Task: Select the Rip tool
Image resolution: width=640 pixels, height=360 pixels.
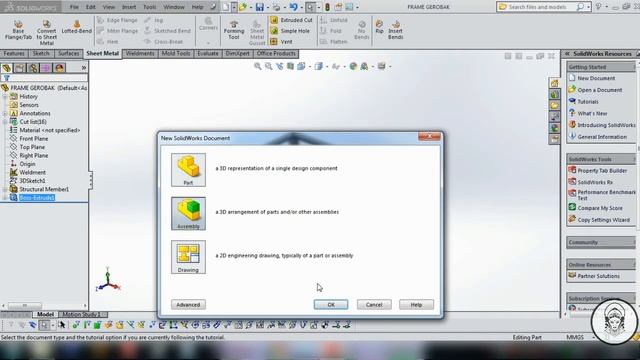Action: (x=380, y=27)
